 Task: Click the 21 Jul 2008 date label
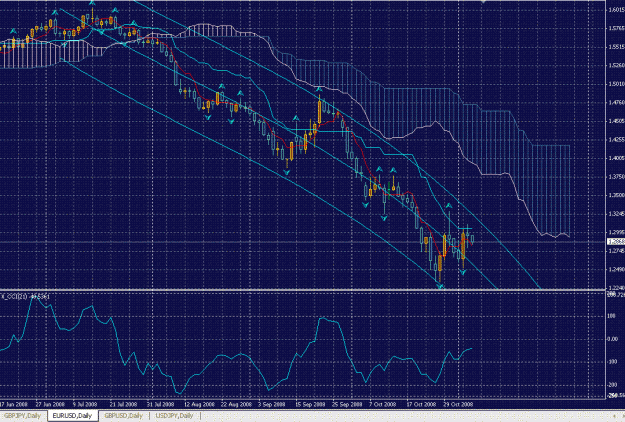[x=124, y=404]
